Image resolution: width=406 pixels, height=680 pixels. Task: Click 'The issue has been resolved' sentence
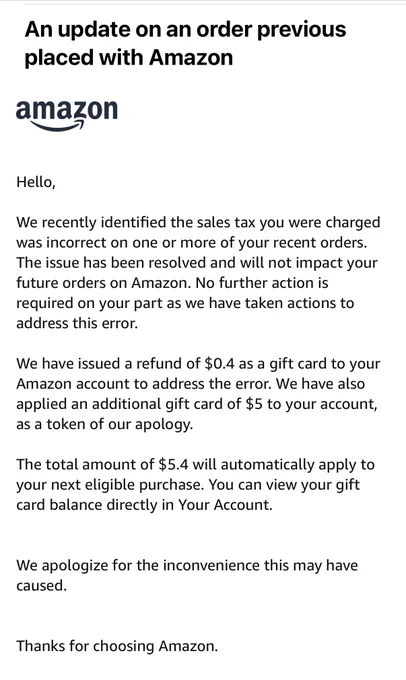(111, 262)
